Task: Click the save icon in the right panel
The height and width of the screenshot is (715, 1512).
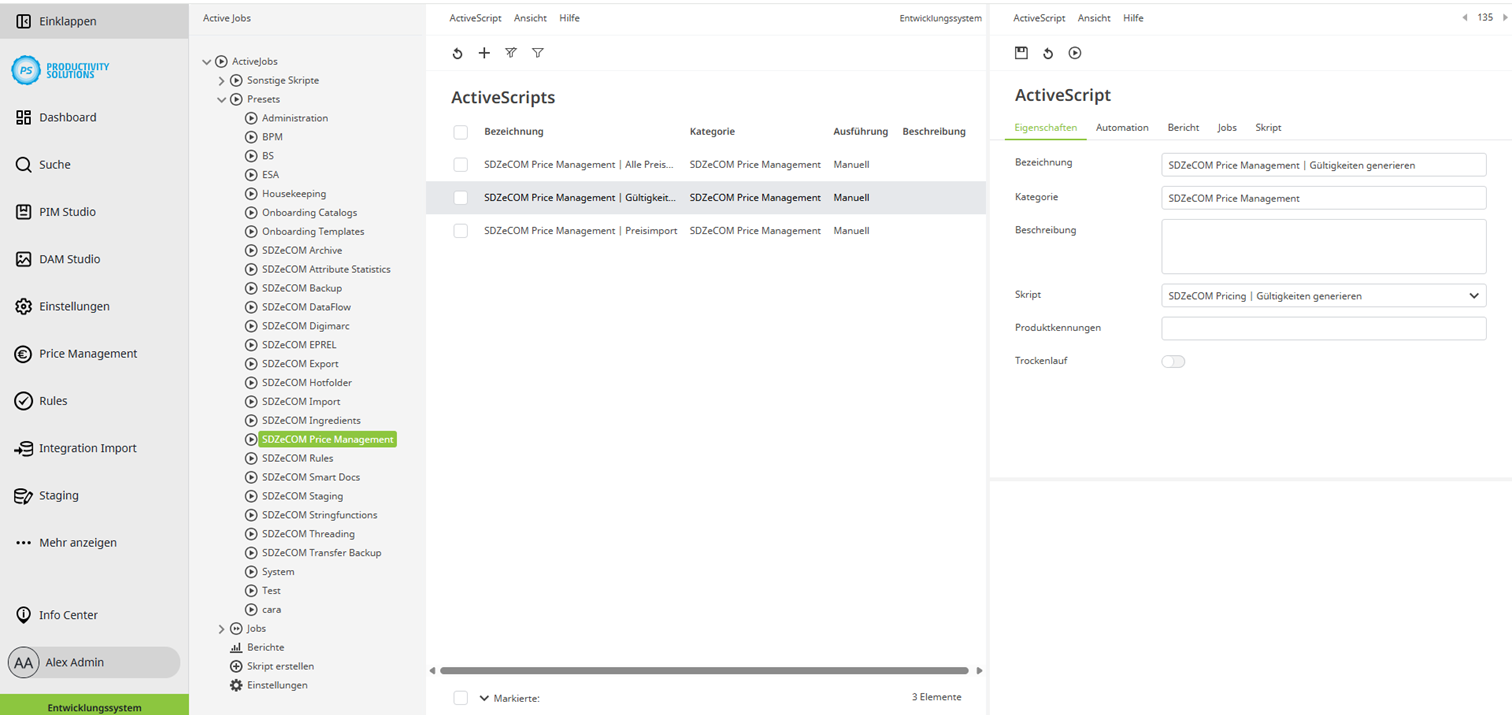Action: coord(1021,53)
